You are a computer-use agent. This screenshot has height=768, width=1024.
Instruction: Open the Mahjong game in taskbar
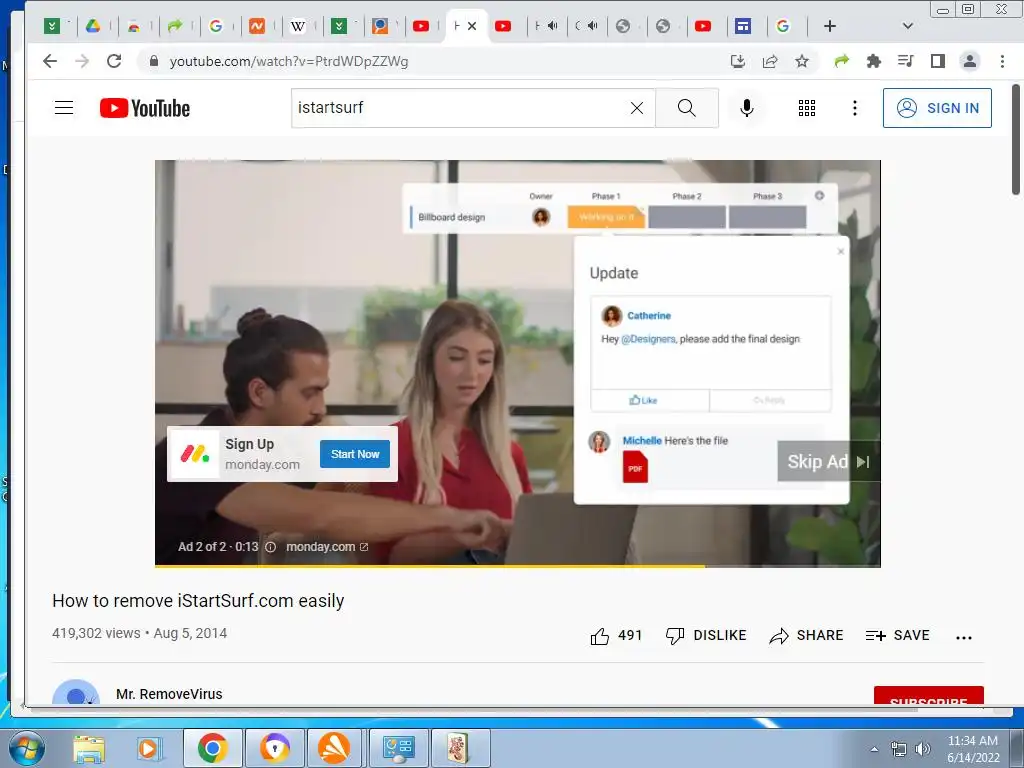(x=459, y=748)
